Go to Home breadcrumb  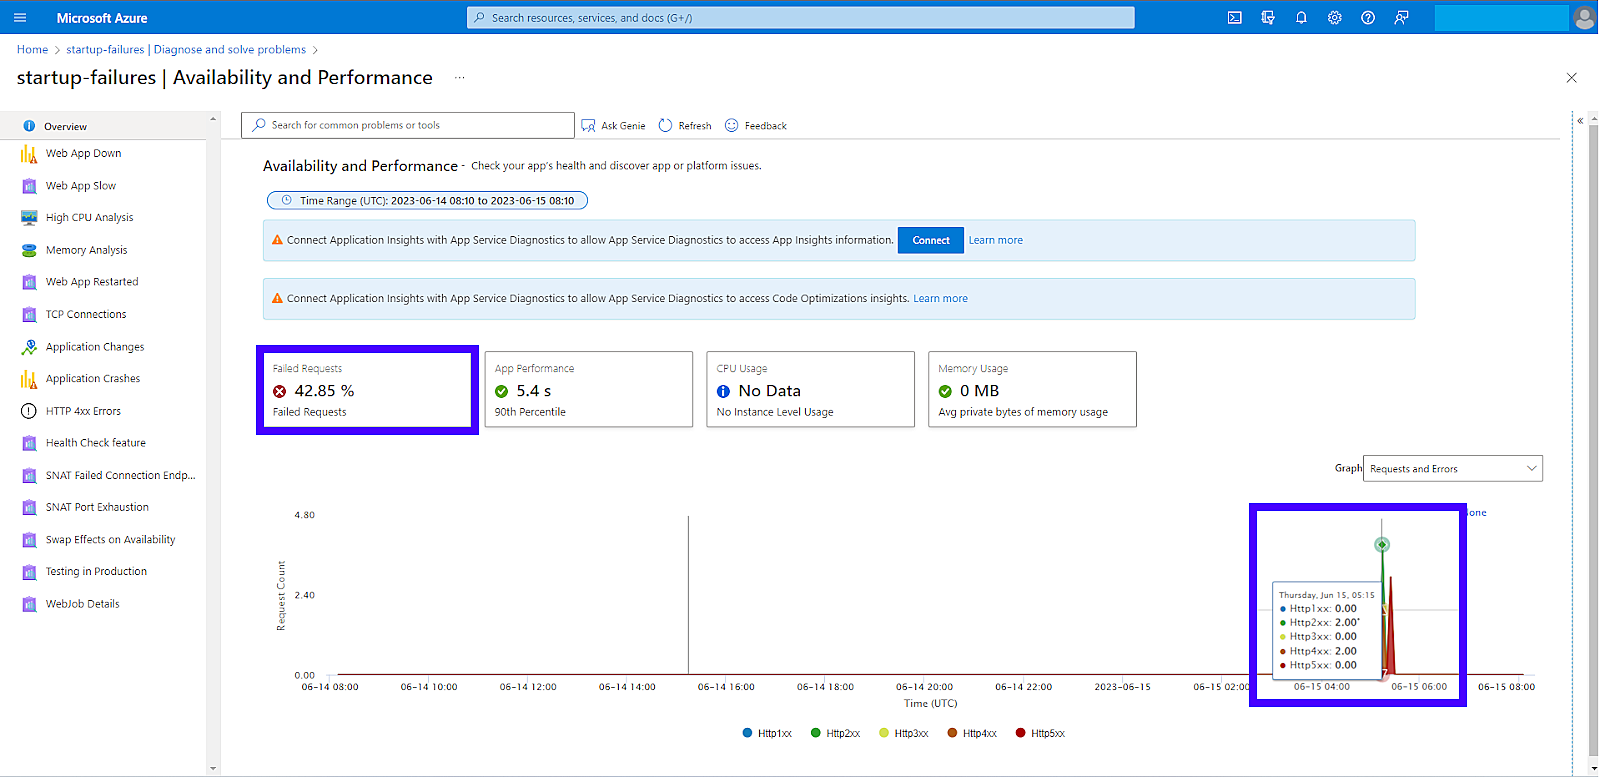32,50
